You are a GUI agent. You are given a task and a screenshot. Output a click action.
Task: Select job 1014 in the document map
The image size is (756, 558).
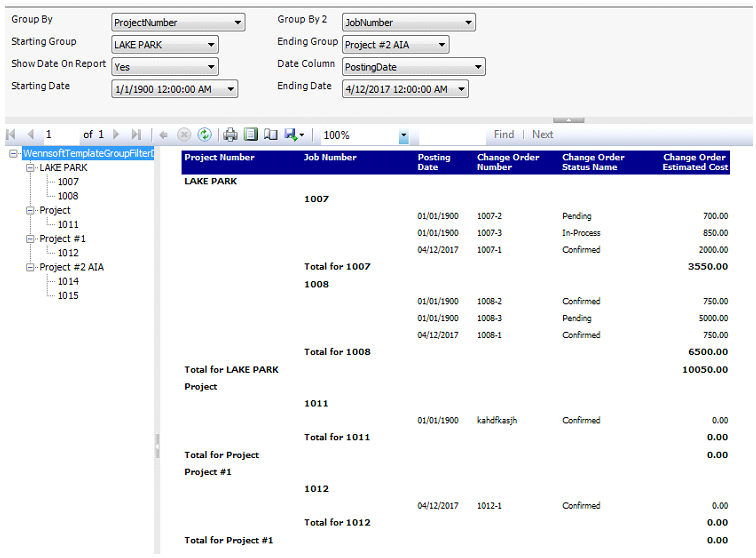click(x=68, y=281)
